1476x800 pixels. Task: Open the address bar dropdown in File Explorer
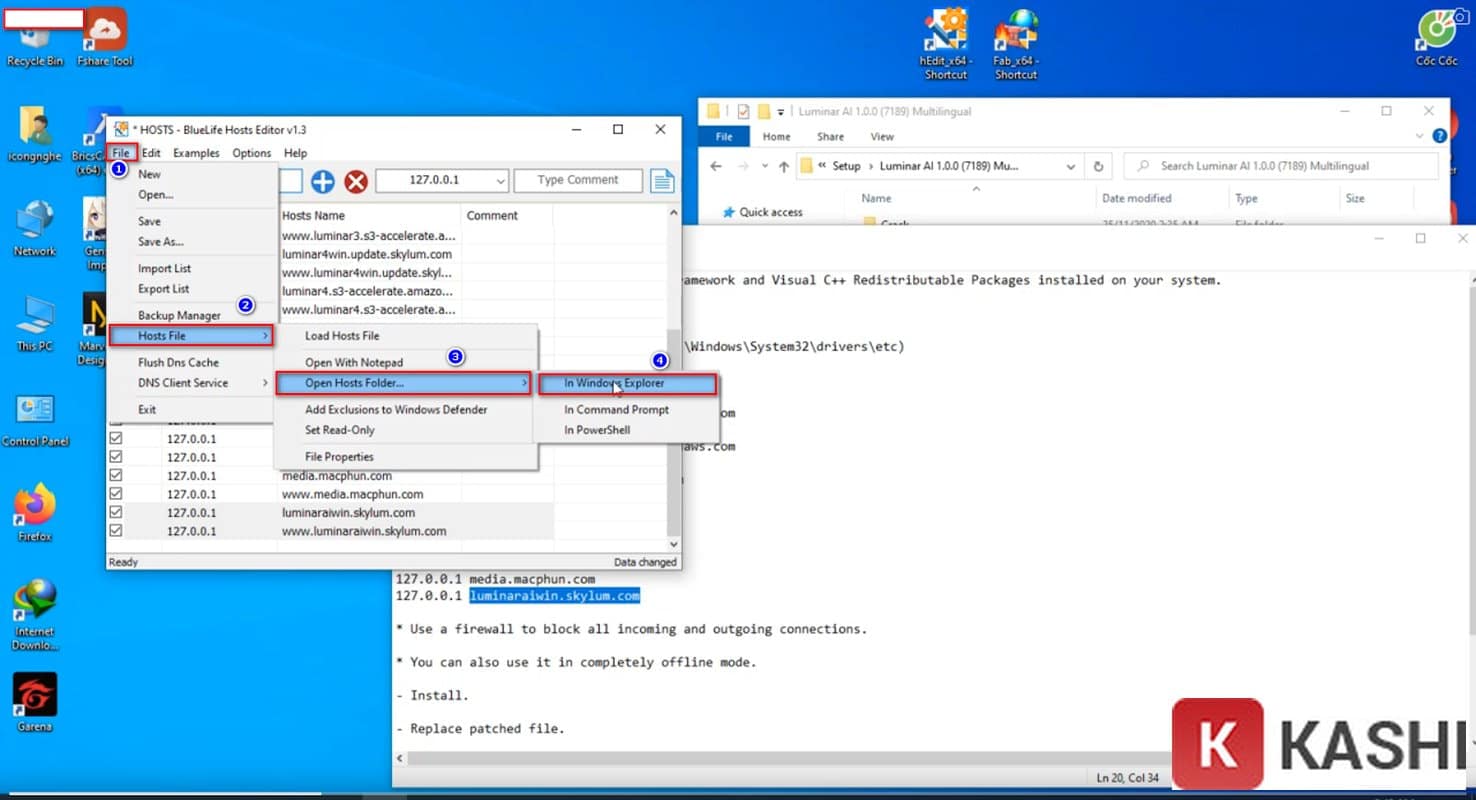click(x=1072, y=166)
